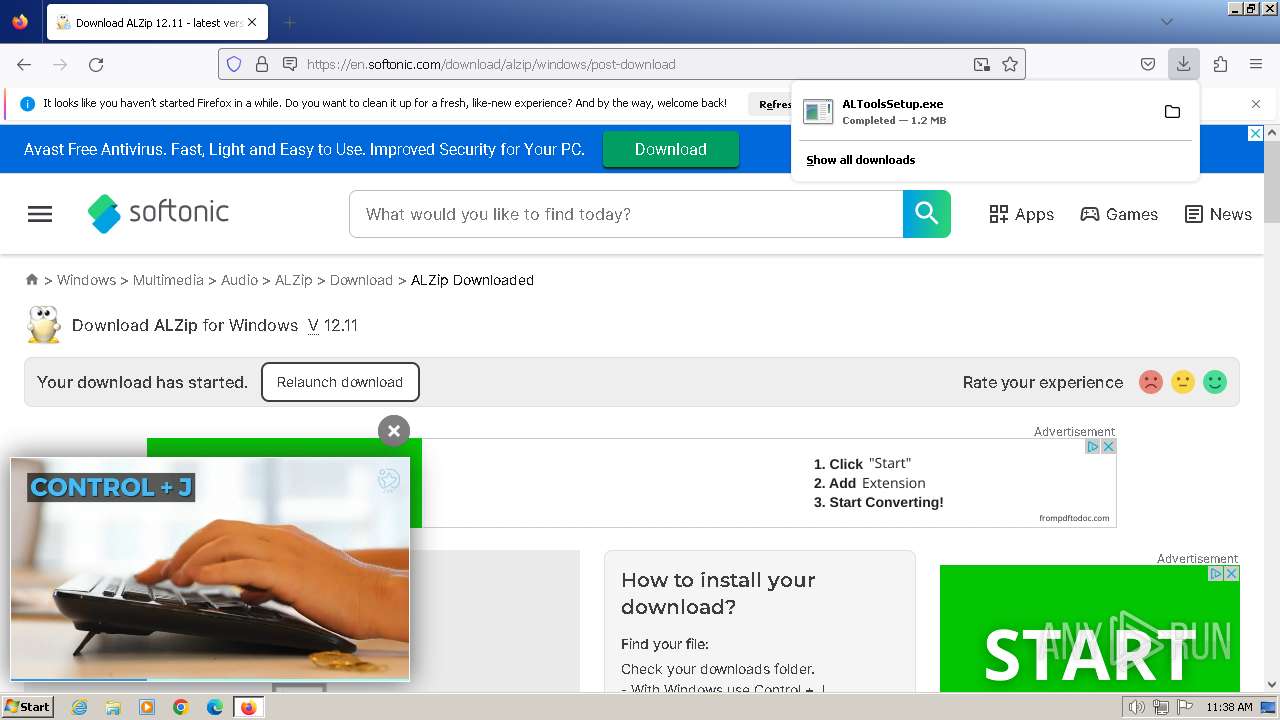Click Relaunch download button
Image resolution: width=1280 pixels, height=720 pixels.
tap(340, 382)
